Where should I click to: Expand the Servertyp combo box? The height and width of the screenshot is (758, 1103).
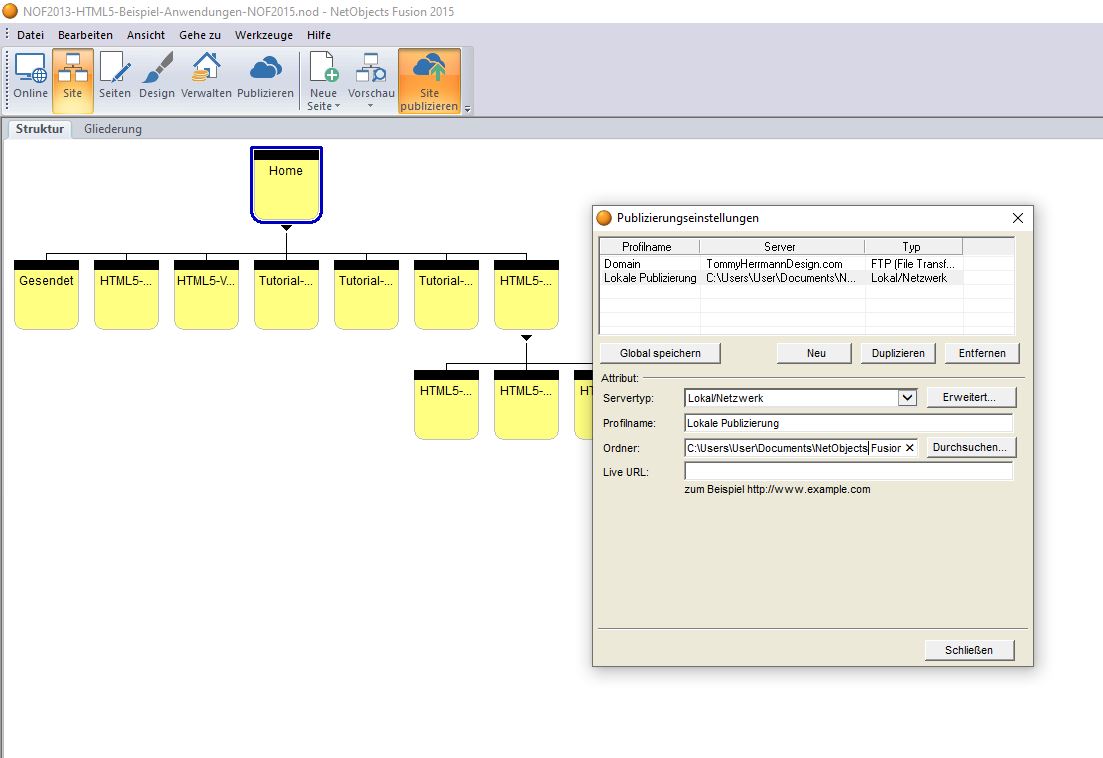coord(907,398)
